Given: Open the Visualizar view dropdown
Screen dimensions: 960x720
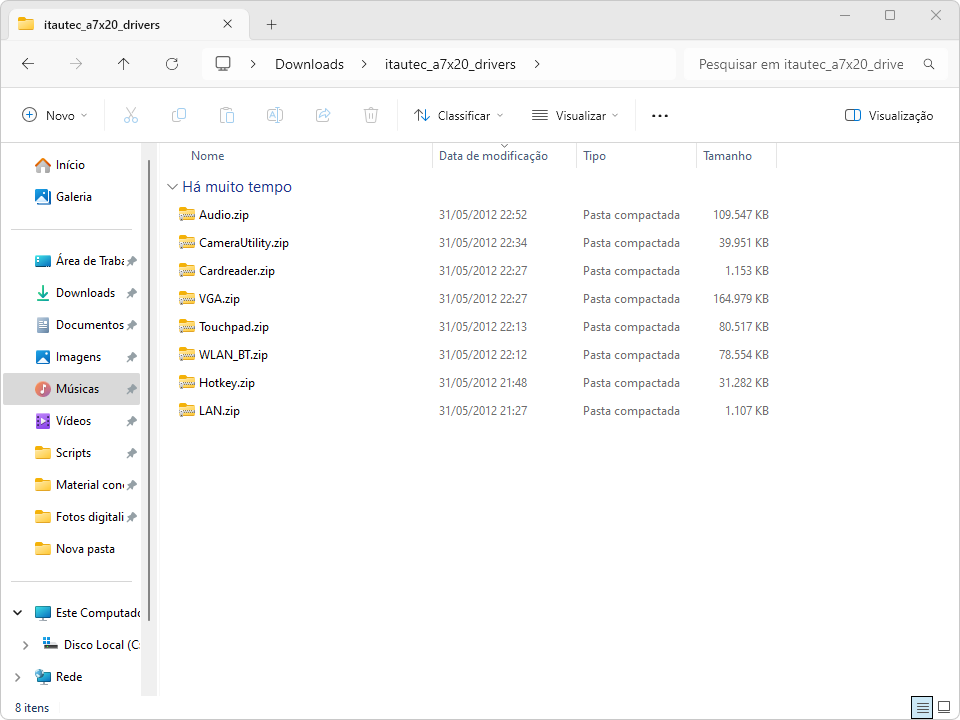Looking at the screenshot, I should (x=575, y=116).
